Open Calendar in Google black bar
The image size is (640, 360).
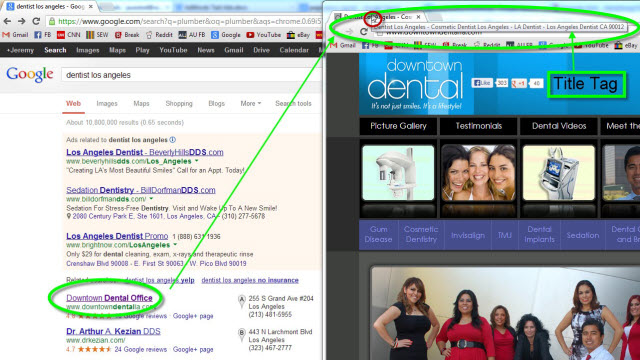tap(294, 50)
